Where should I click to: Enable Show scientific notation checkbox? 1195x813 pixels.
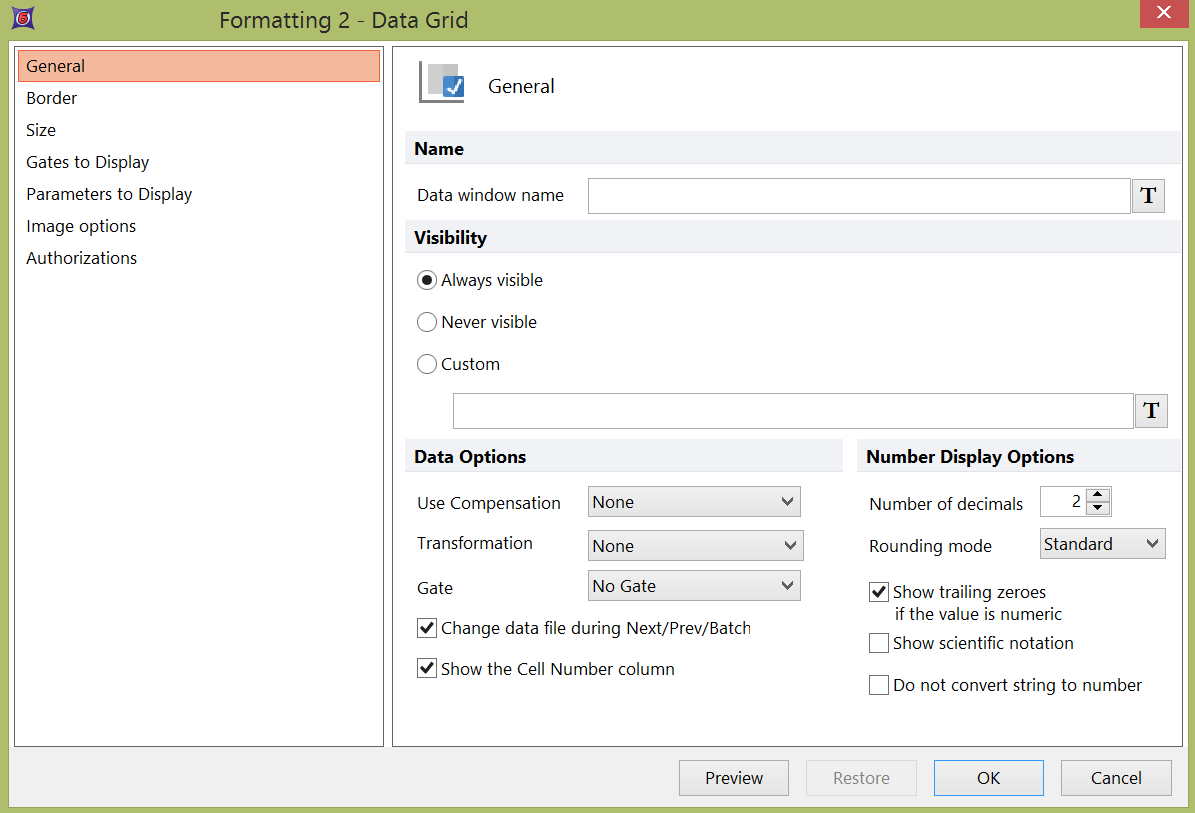click(x=879, y=643)
